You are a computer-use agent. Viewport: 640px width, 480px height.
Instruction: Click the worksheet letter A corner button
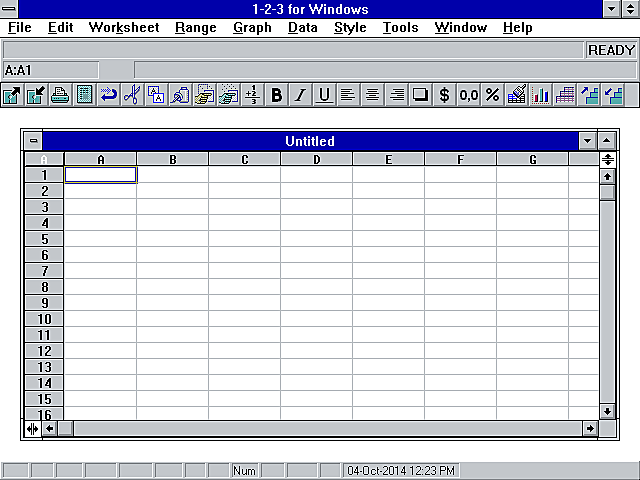pos(44,159)
